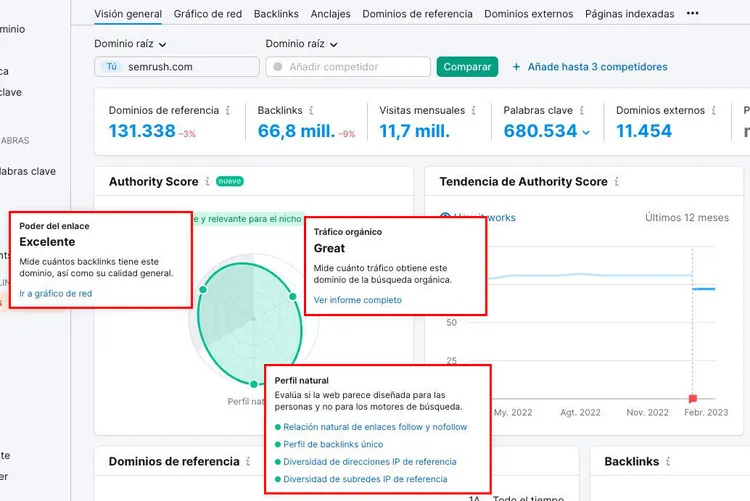Go to the Anclajes tab
Image resolution: width=750 pixels, height=501 pixels.
pos(330,14)
